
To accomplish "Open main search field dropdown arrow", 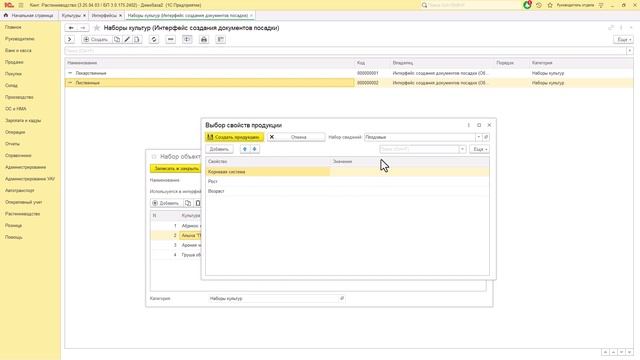I will [630, 51].
